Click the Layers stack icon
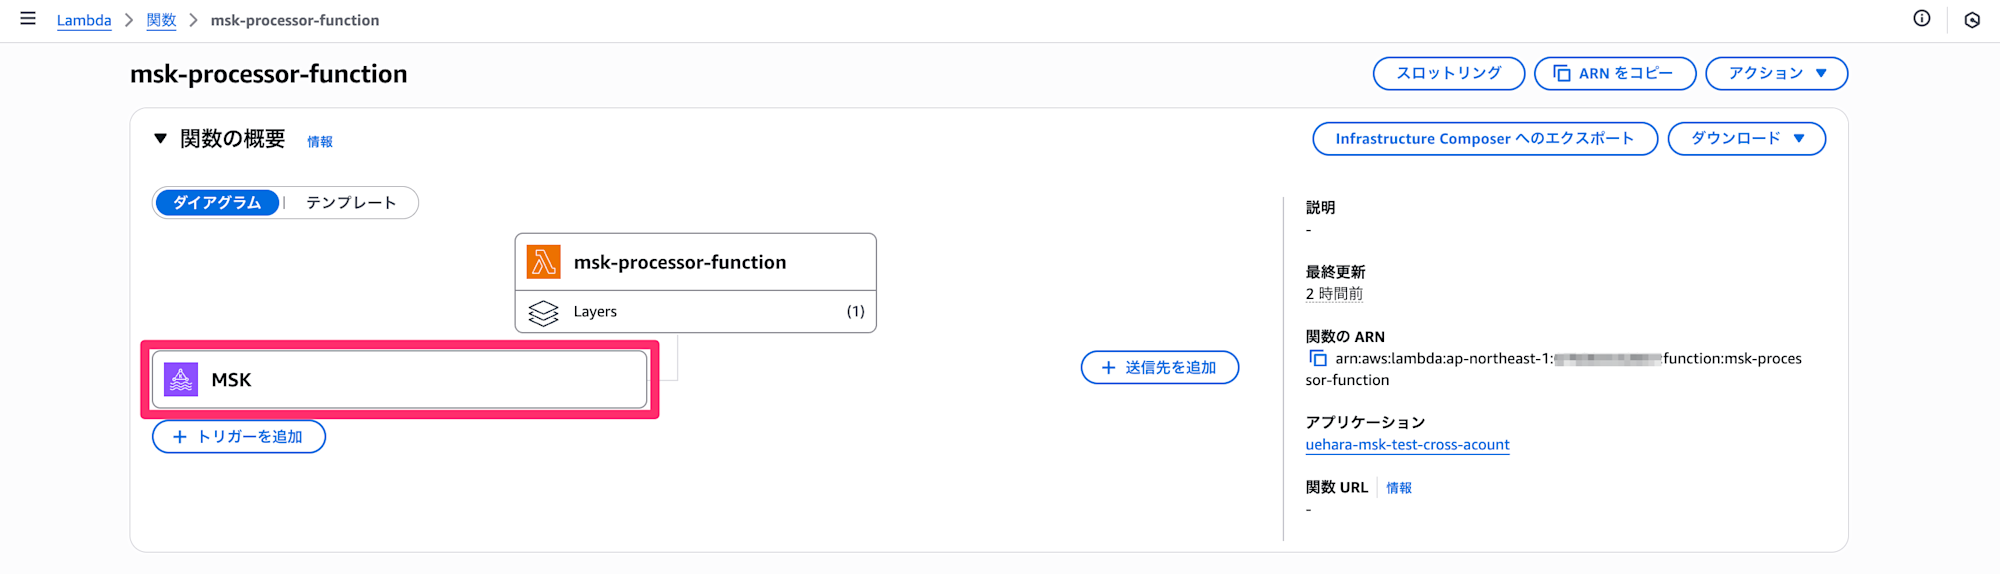The image size is (2000, 574). pyautogui.click(x=543, y=313)
